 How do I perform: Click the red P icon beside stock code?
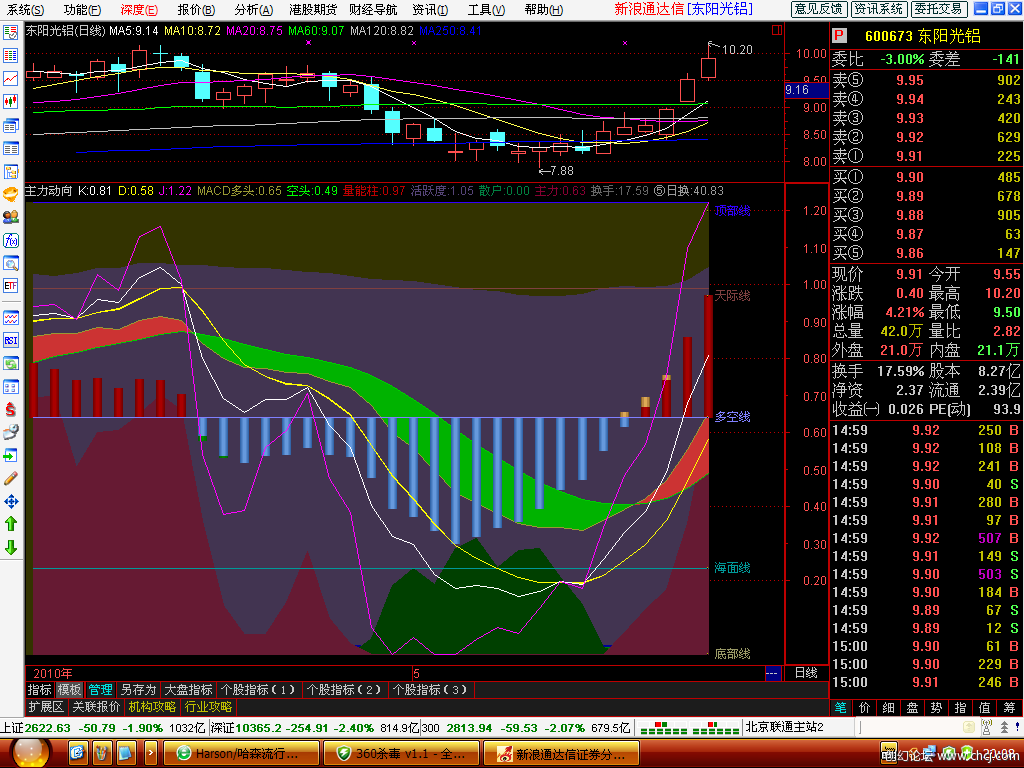839,36
